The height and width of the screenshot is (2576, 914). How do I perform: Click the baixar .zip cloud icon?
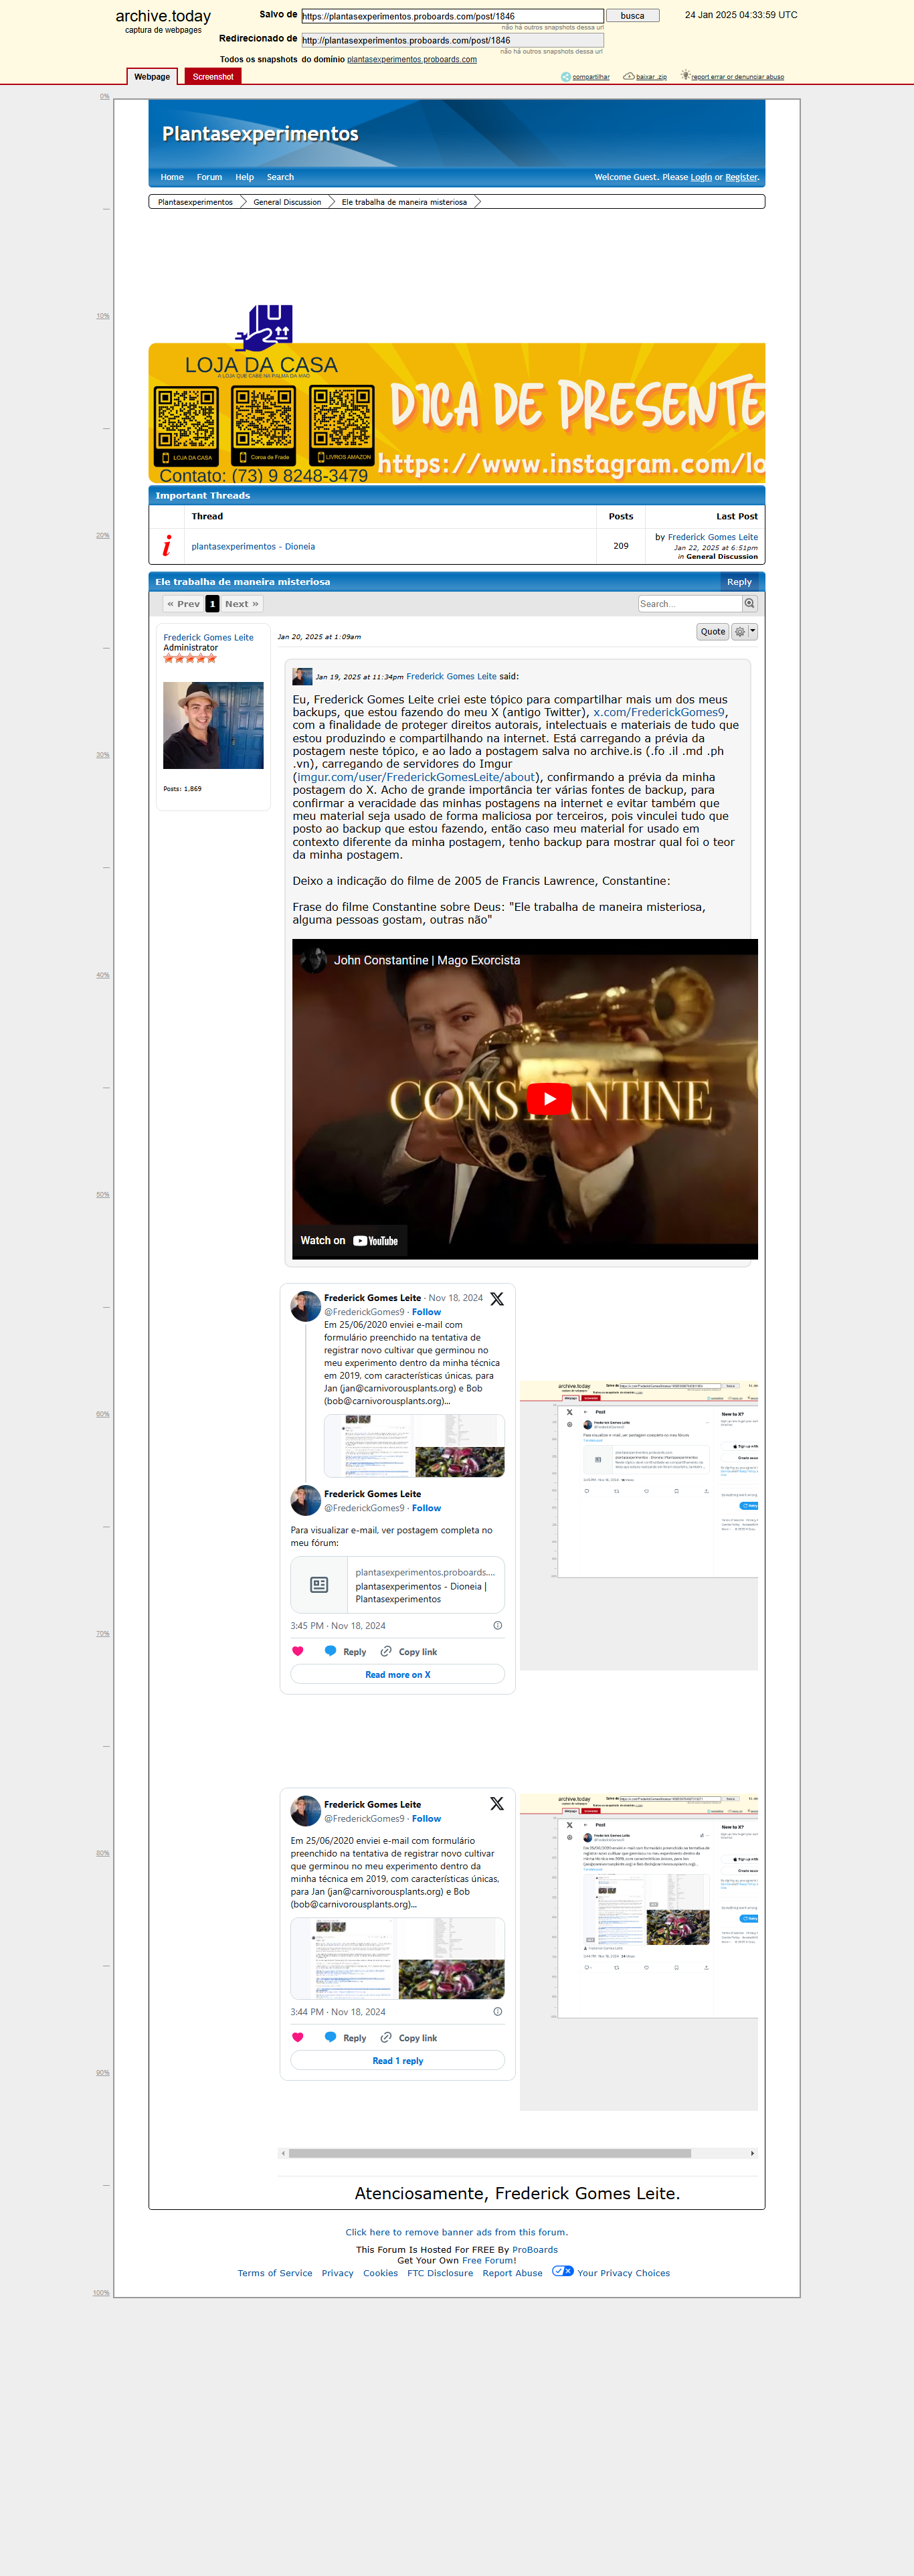629,76
